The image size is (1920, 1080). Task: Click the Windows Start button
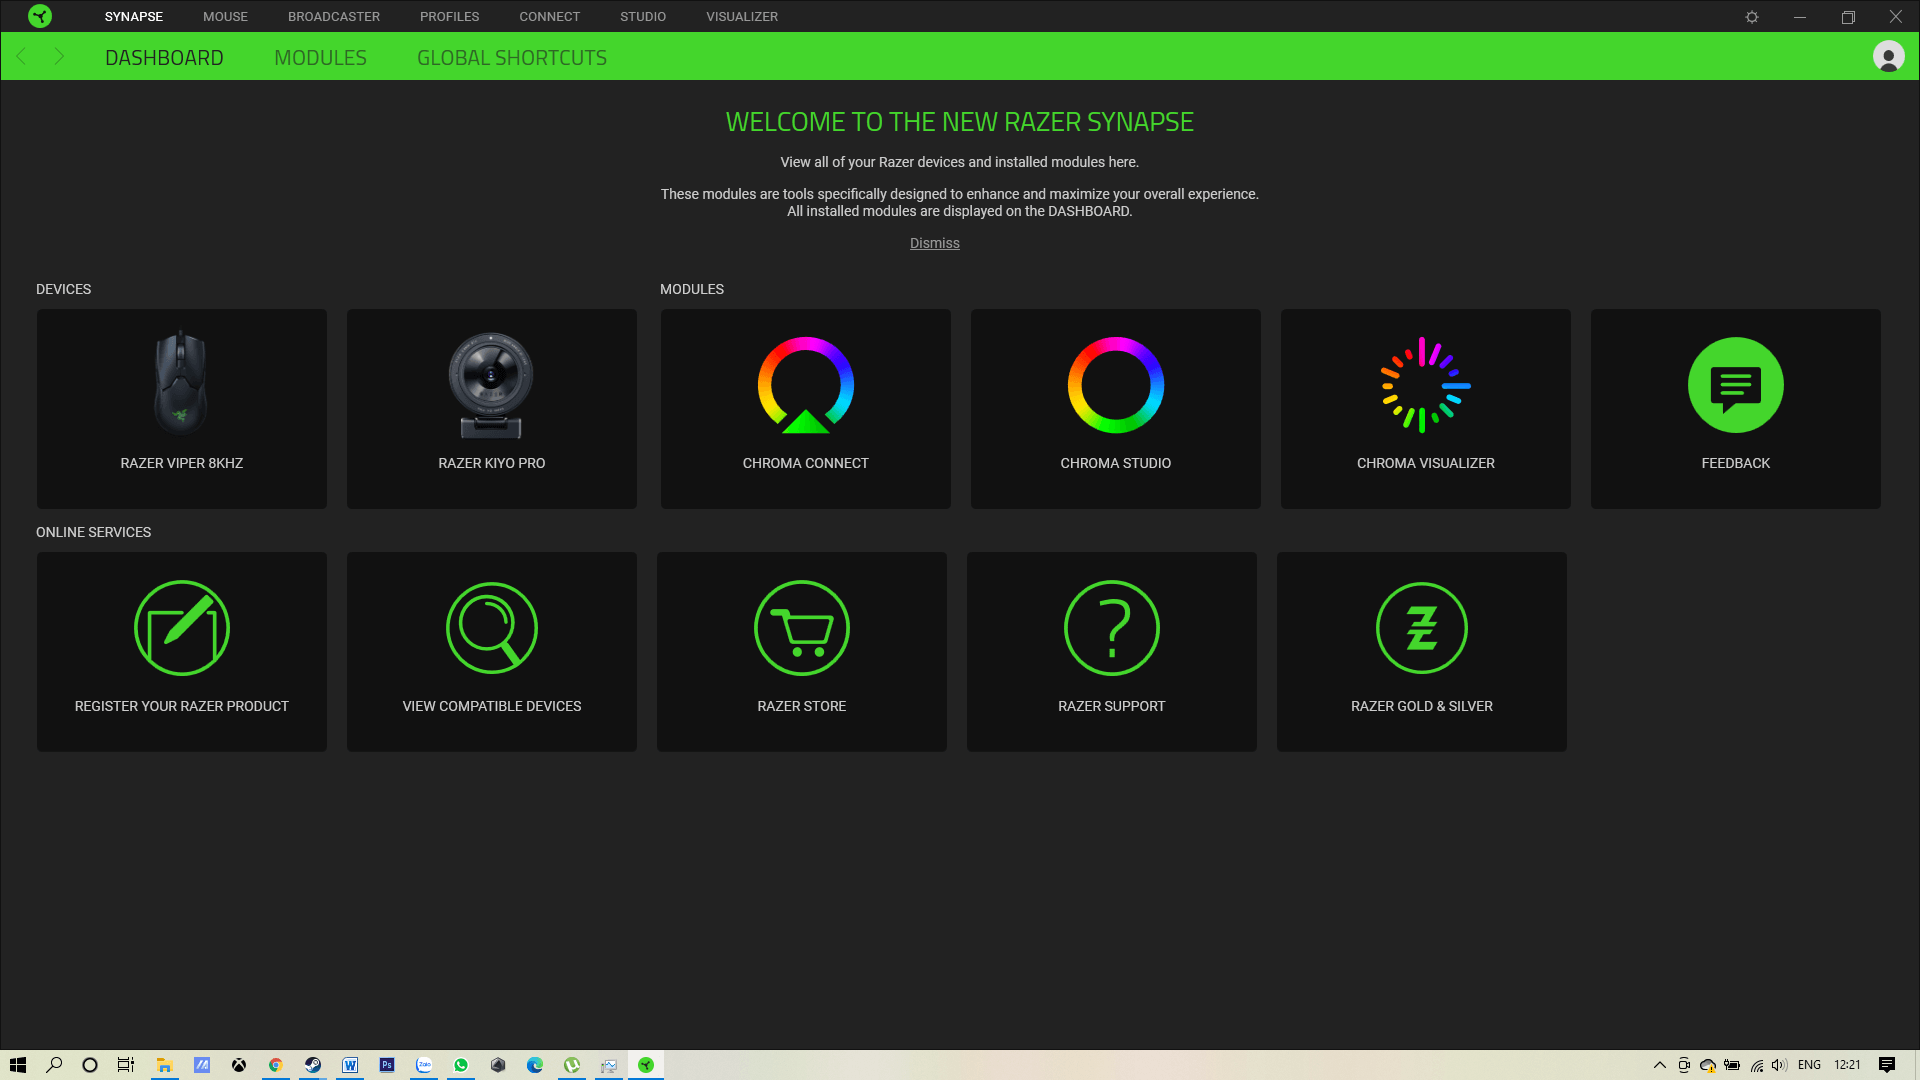coord(18,1065)
